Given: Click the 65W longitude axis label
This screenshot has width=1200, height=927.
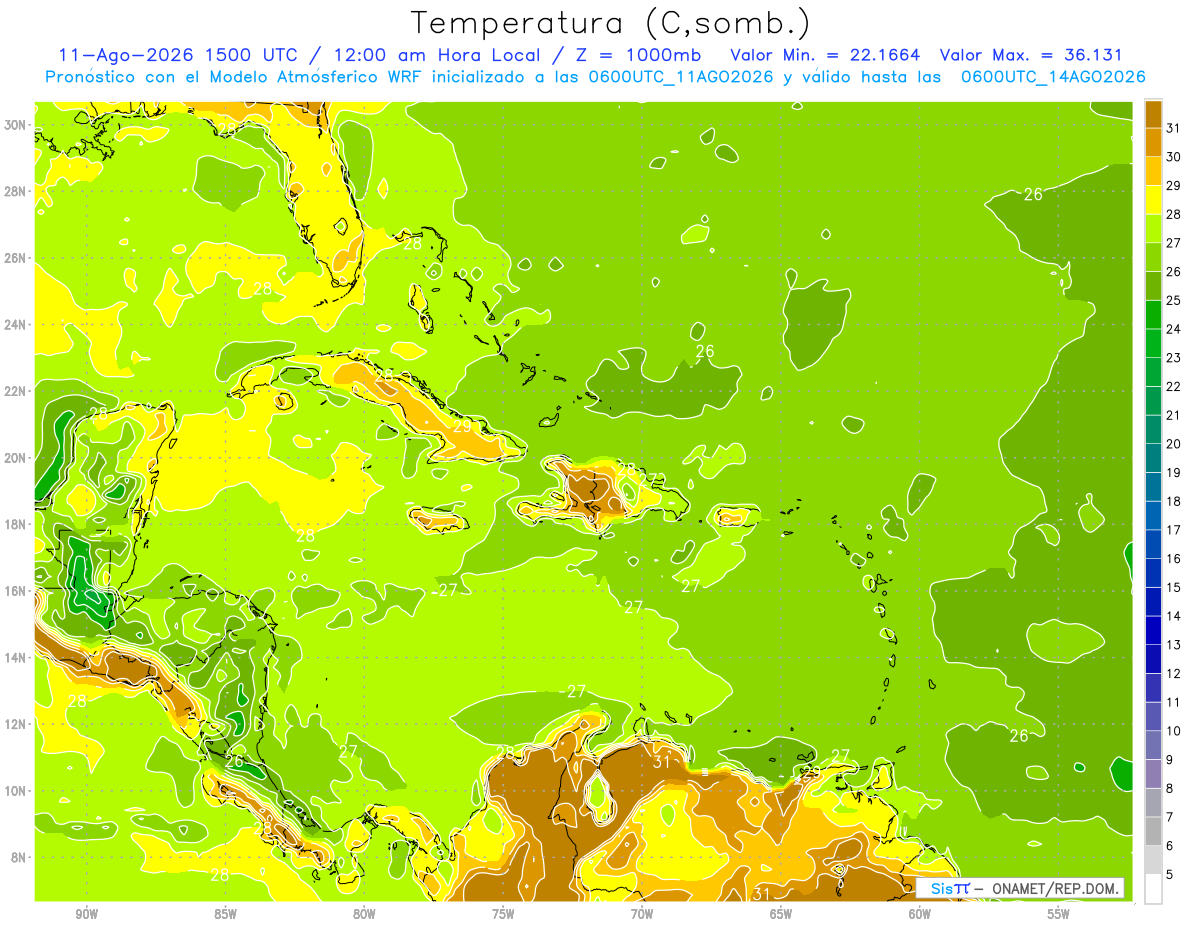Looking at the screenshot, I should 781,914.
